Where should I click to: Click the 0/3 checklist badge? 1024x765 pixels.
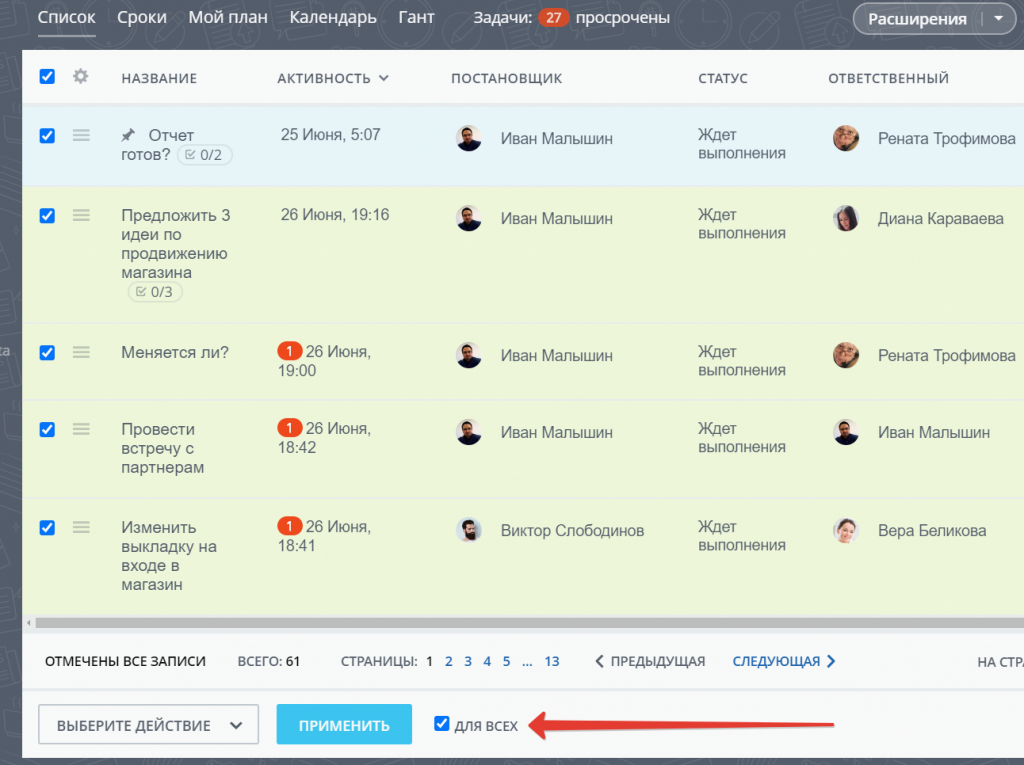tap(155, 292)
